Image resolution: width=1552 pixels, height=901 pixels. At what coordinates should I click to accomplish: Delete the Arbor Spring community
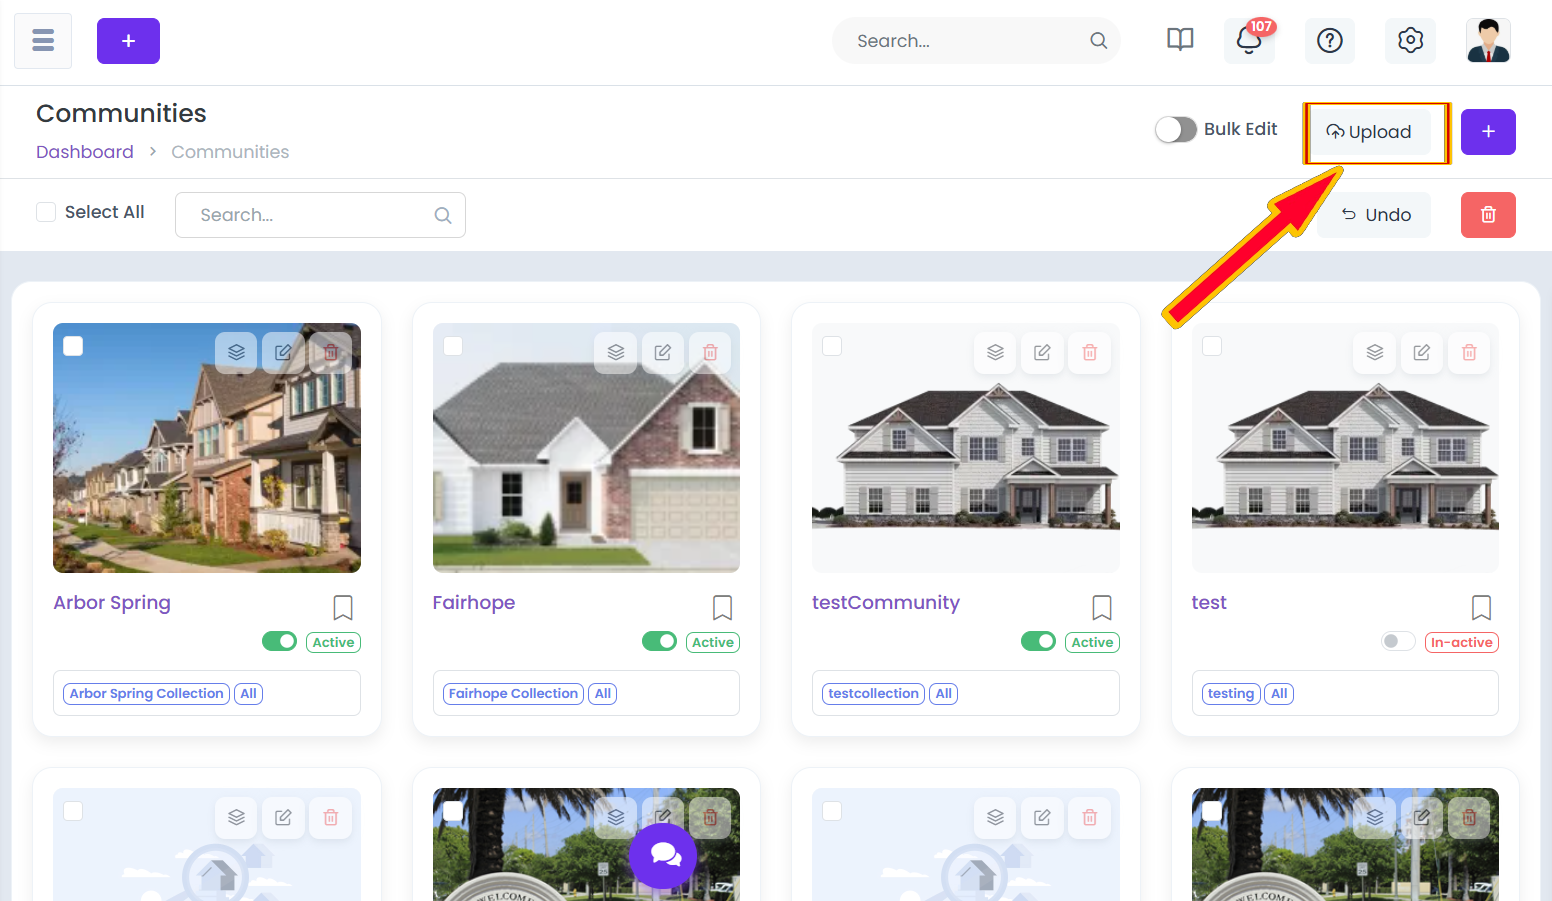coord(331,352)
